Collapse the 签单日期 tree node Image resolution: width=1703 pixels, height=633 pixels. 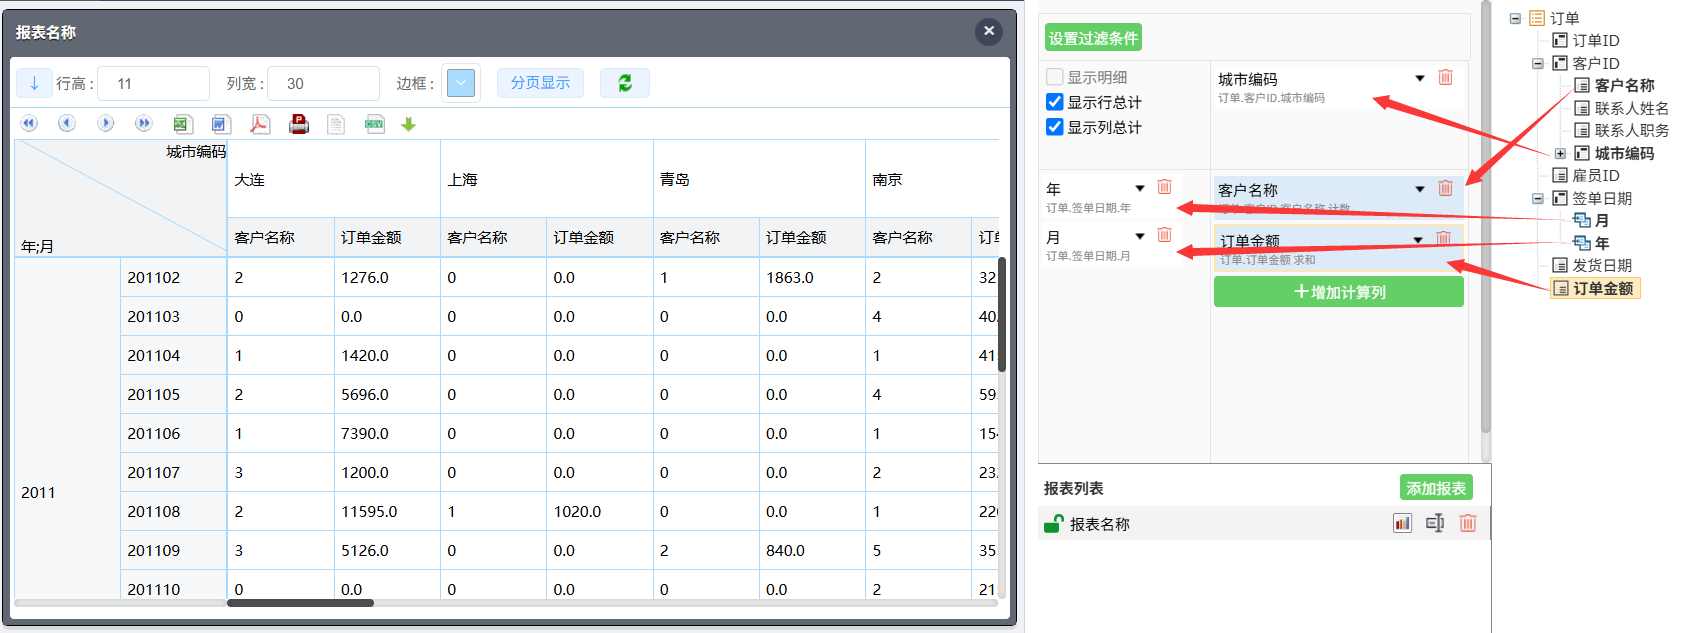1537,198
